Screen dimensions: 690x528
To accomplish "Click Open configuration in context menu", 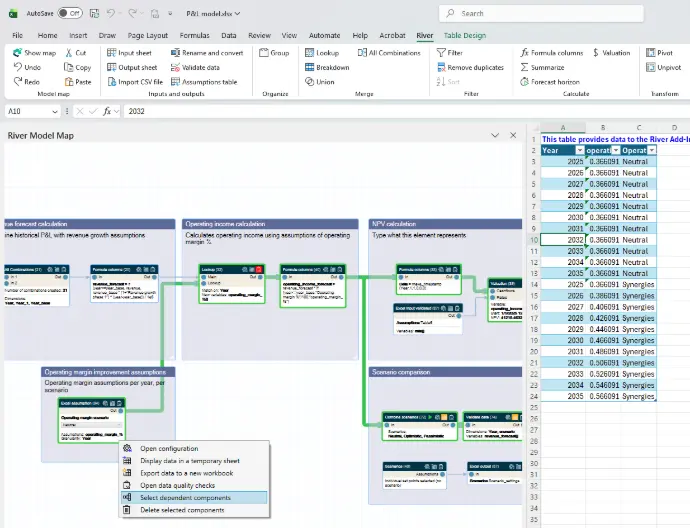I will [x=168, y=448].
